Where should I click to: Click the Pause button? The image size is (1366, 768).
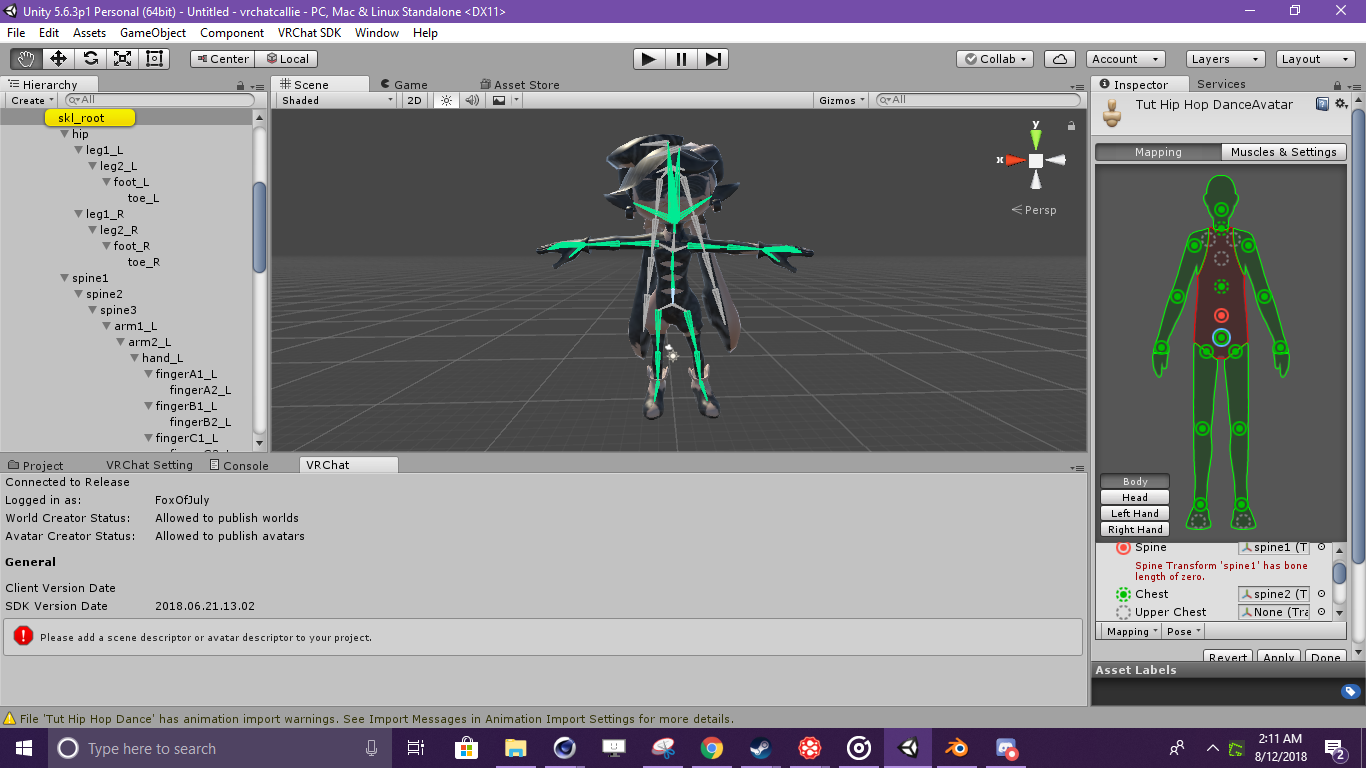tap(681, 59)
